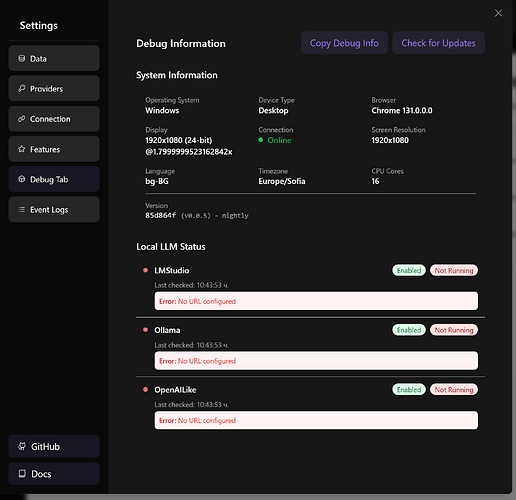Screen dimensions: 516x500
Task: Click the Ollama Not Running badge
Action: coord(454,330)
